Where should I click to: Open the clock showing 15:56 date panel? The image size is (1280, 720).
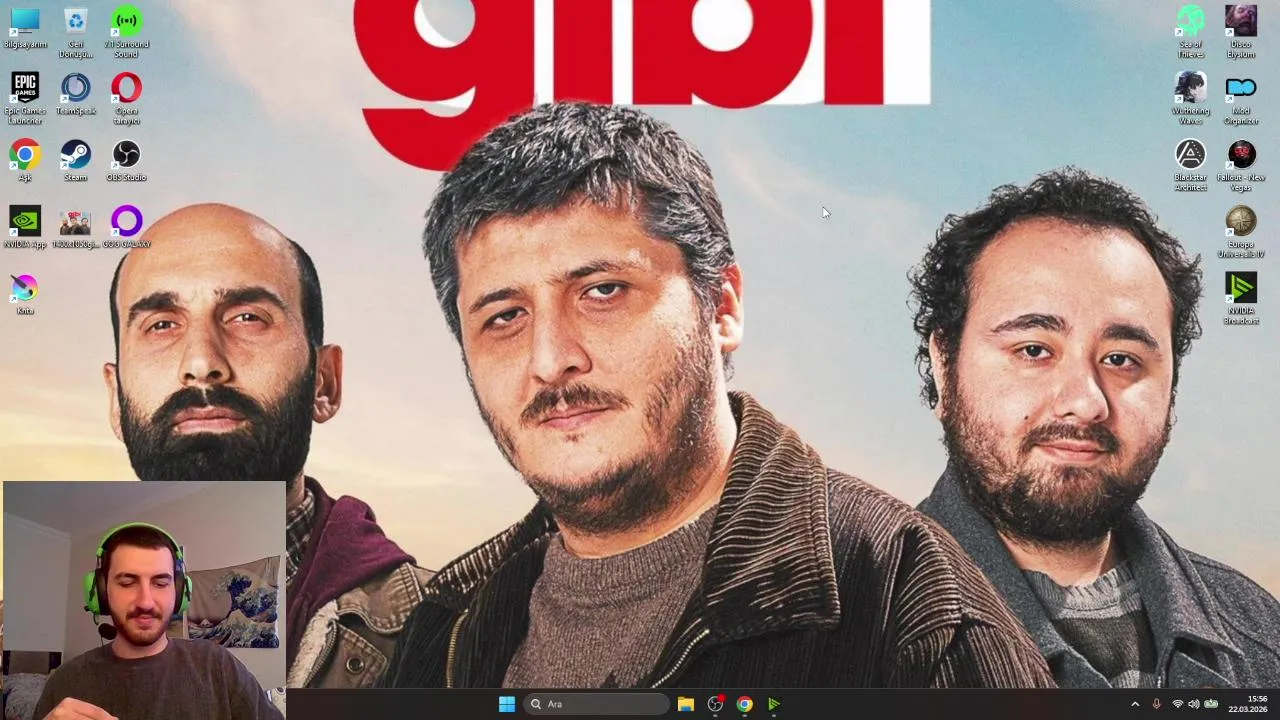(1247, 704)
